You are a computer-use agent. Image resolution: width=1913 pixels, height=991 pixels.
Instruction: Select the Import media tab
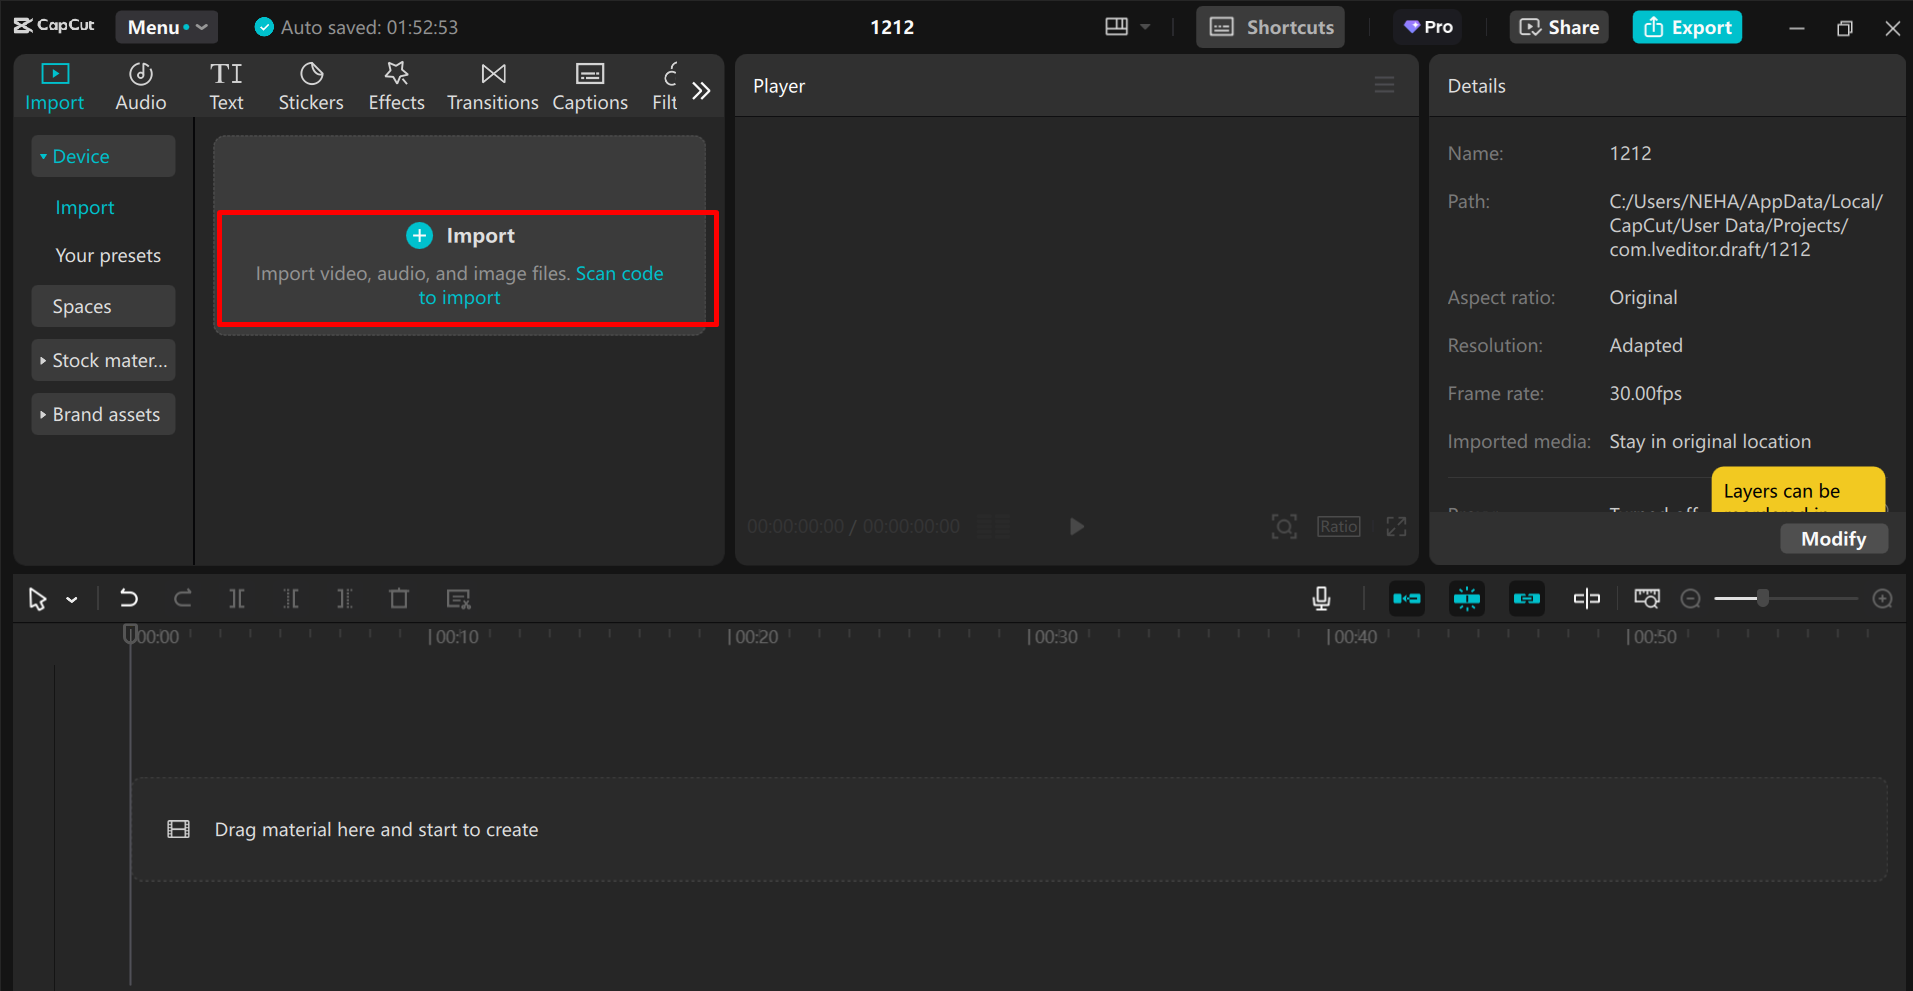click(x=55, y=87)
